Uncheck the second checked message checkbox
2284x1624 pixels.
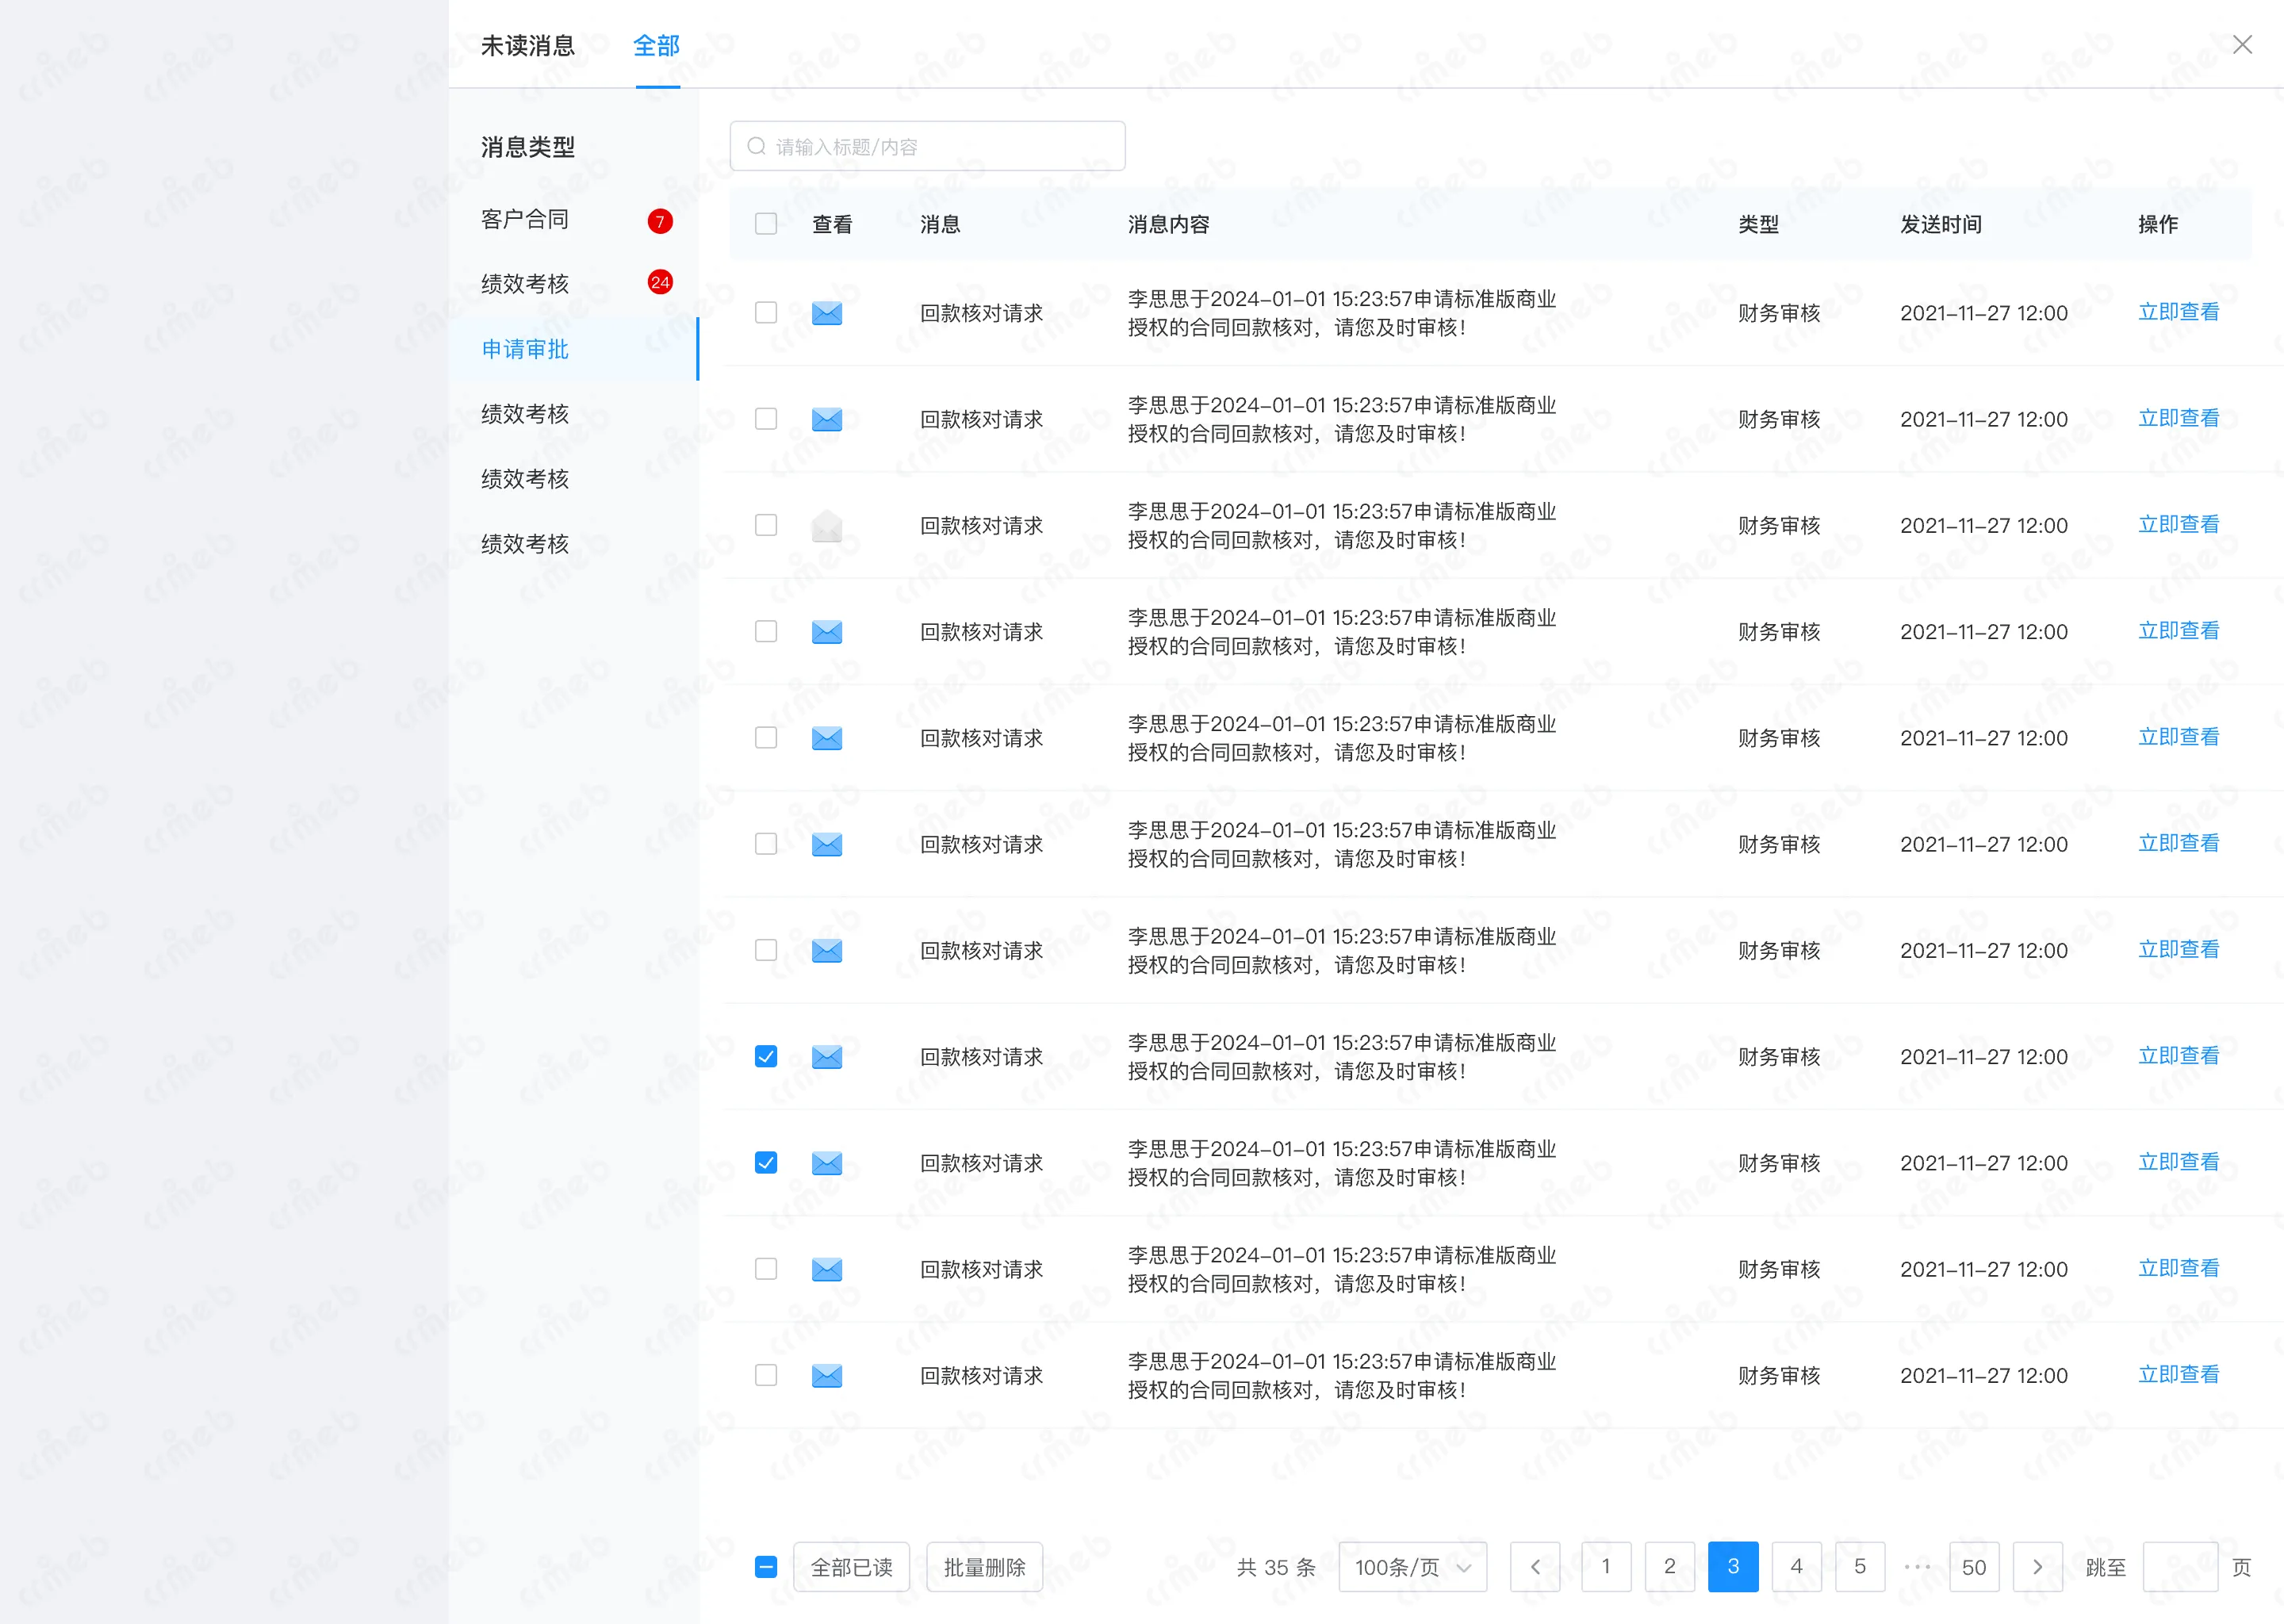click(766, 1162)
